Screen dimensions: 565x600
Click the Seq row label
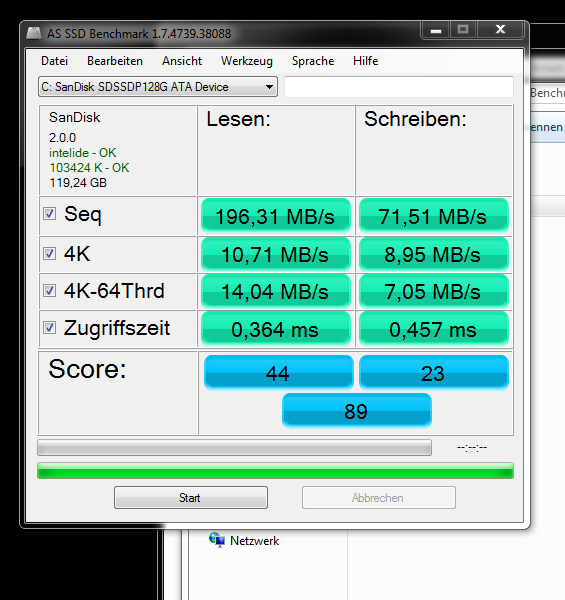pos(83,214)
